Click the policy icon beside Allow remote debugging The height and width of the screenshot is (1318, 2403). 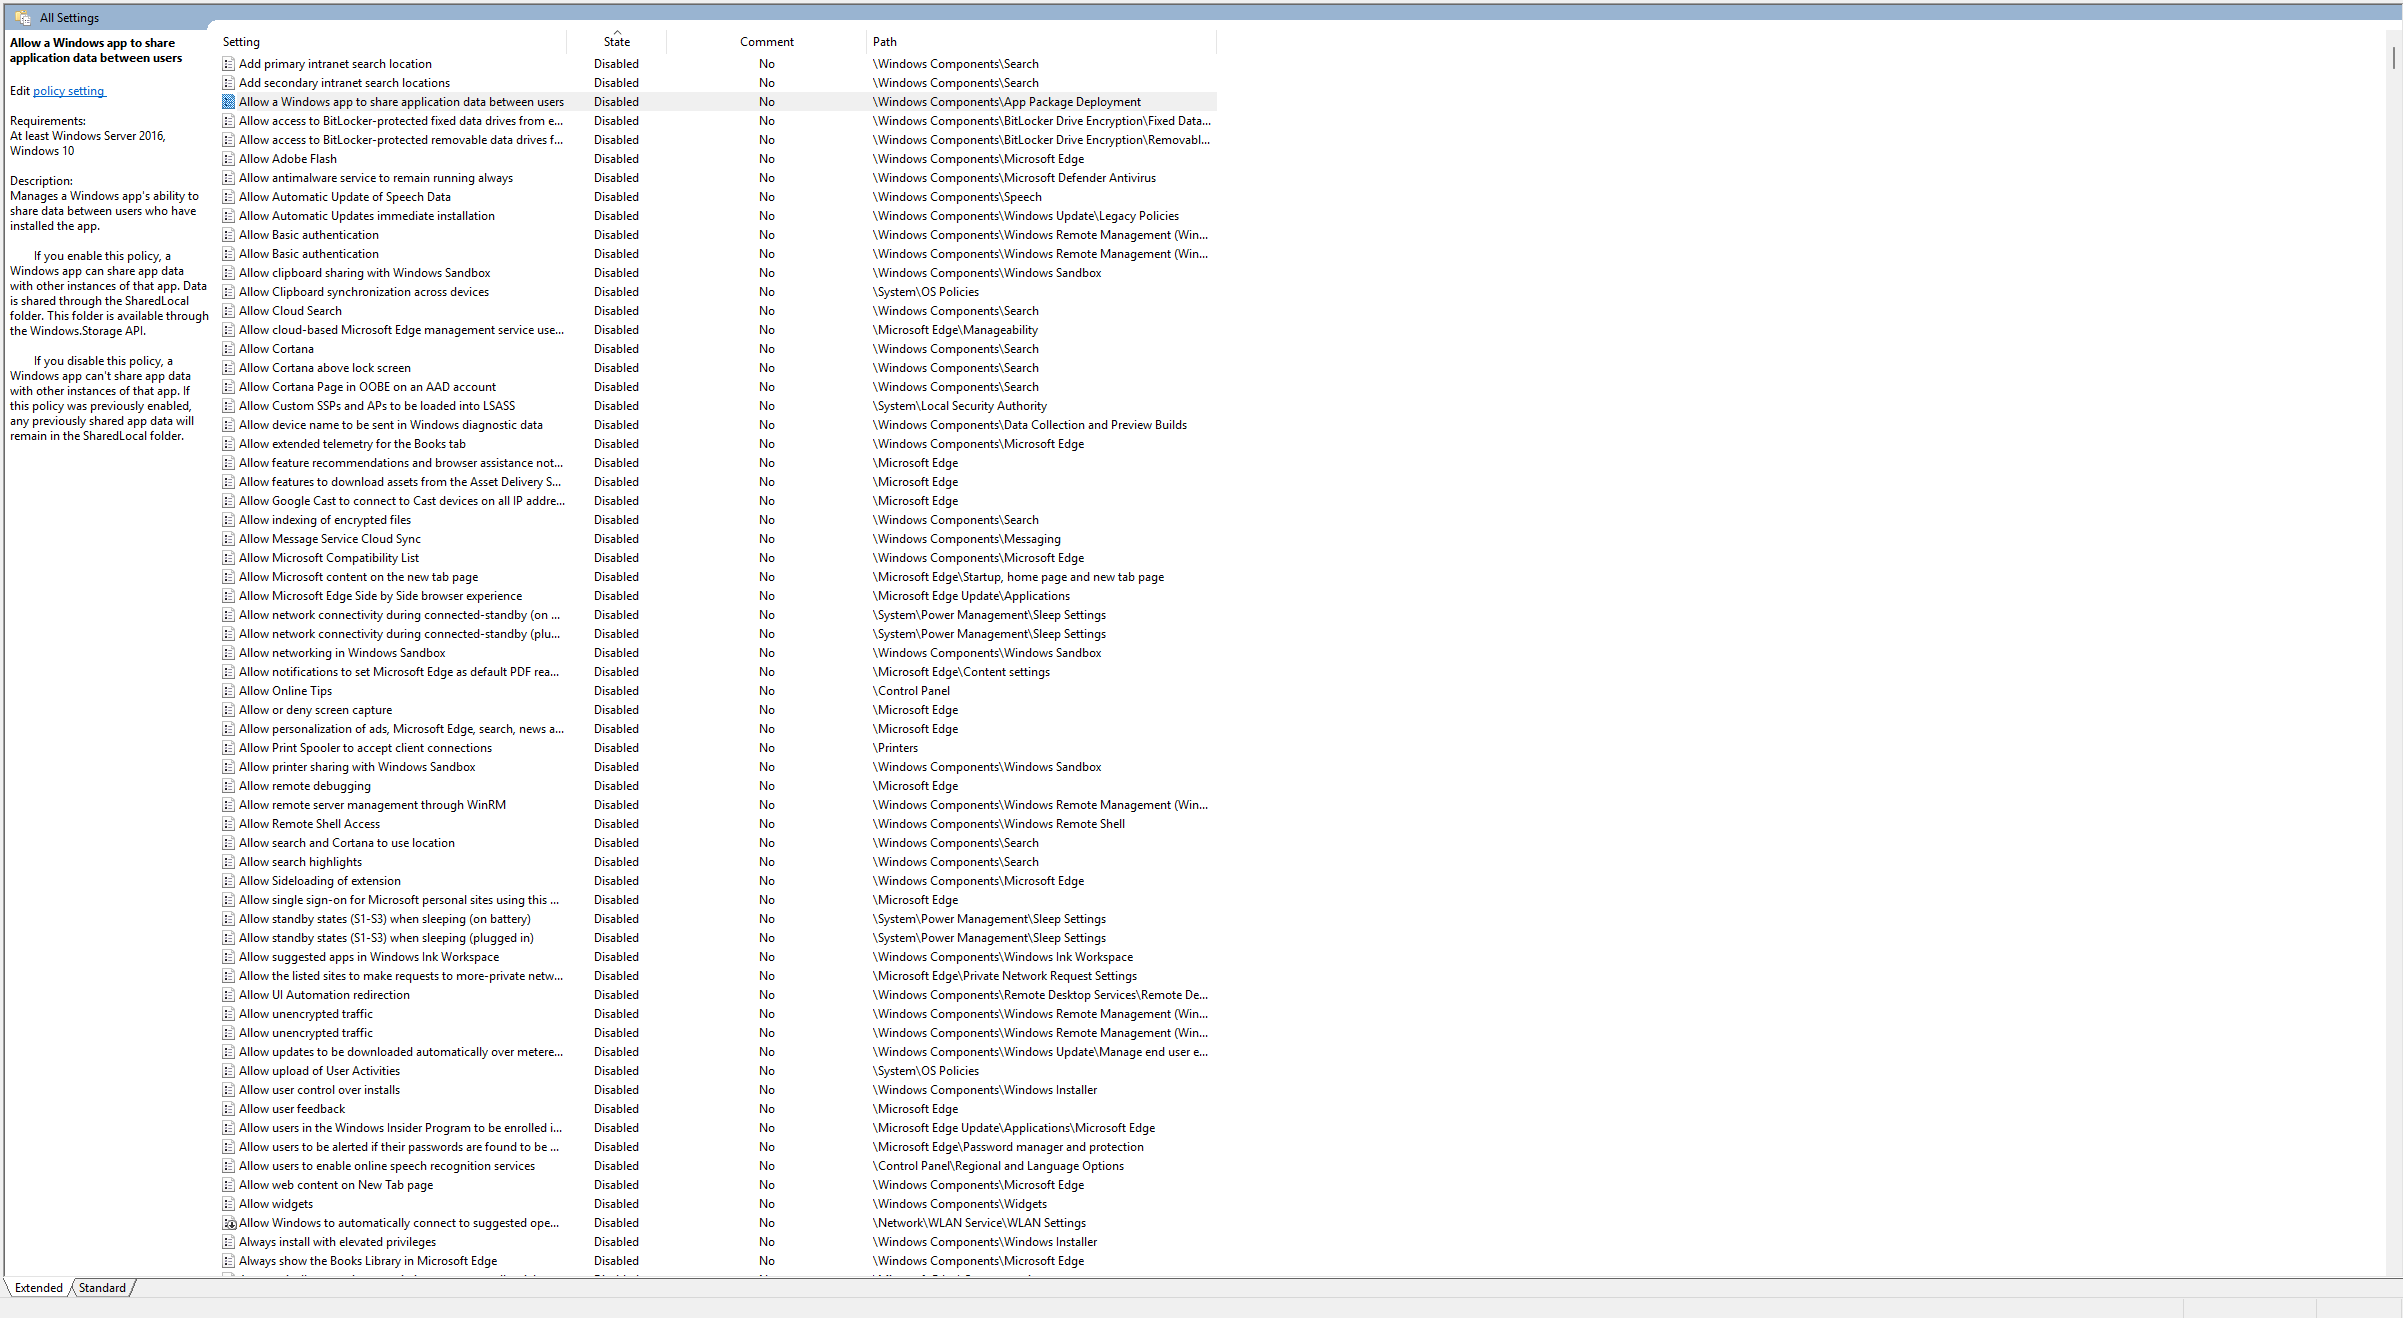click(229, 786)
